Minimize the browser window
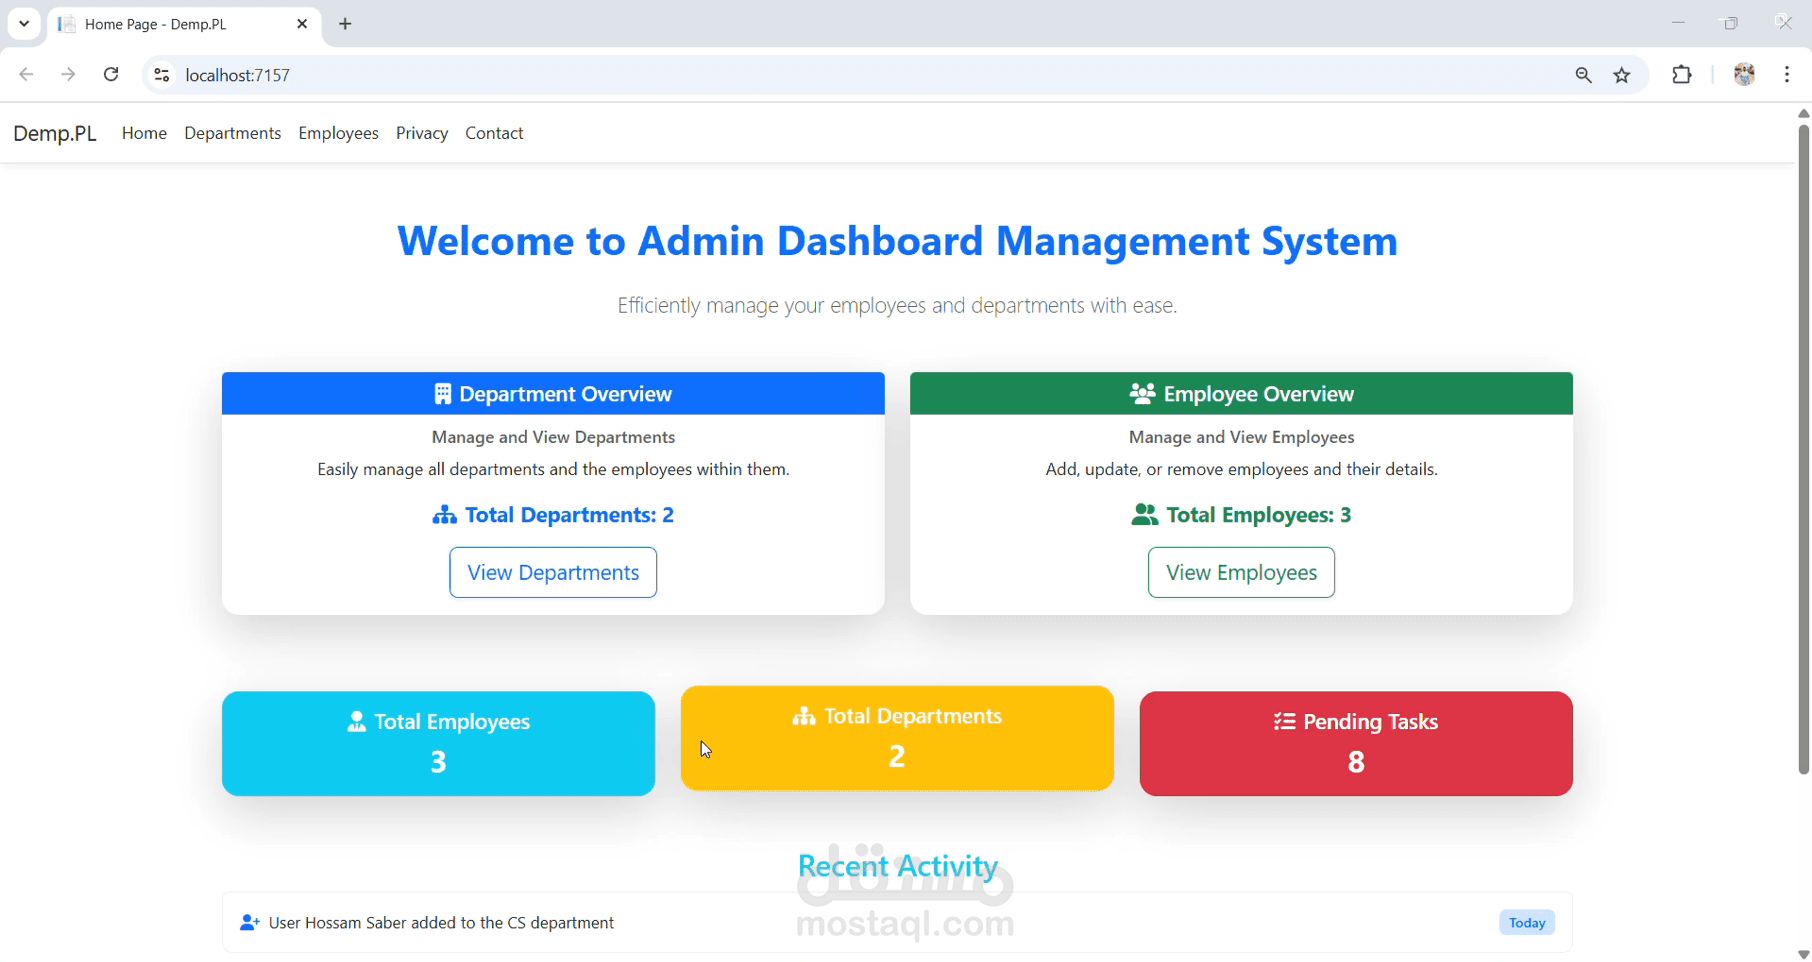The height and width of the screenshot is (962, 1812). [x=1678, y=23]
